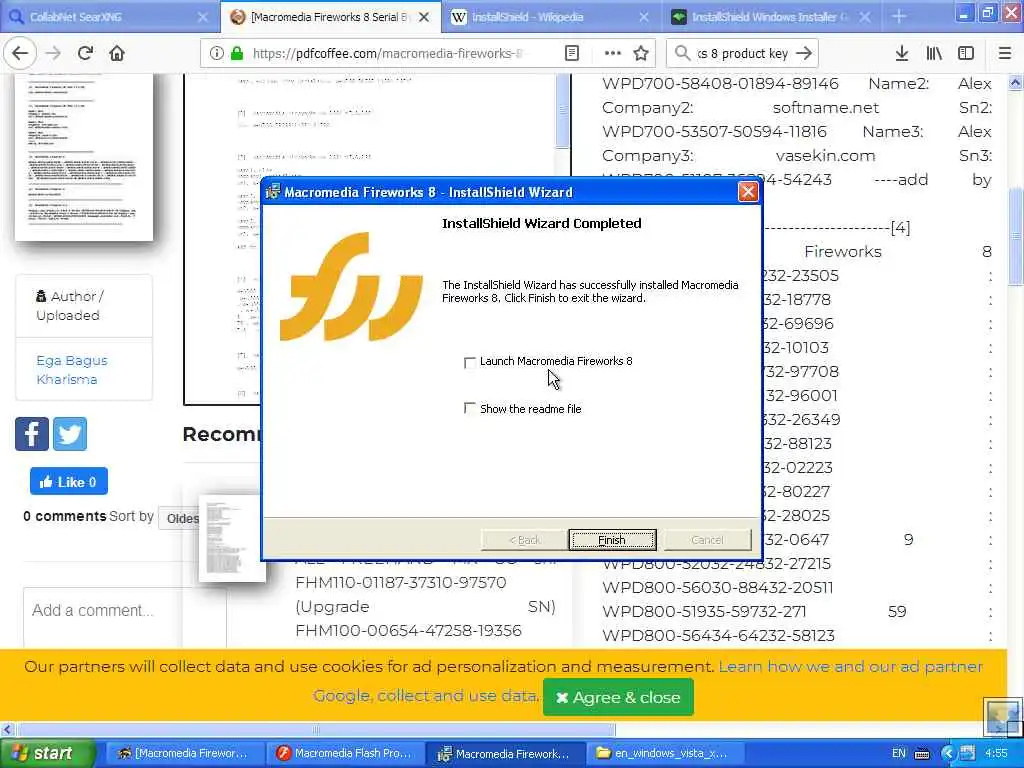Screen dimensions: 1024x768
Task: Click the Facebook Like 0 button
Action: coord(69,482)
